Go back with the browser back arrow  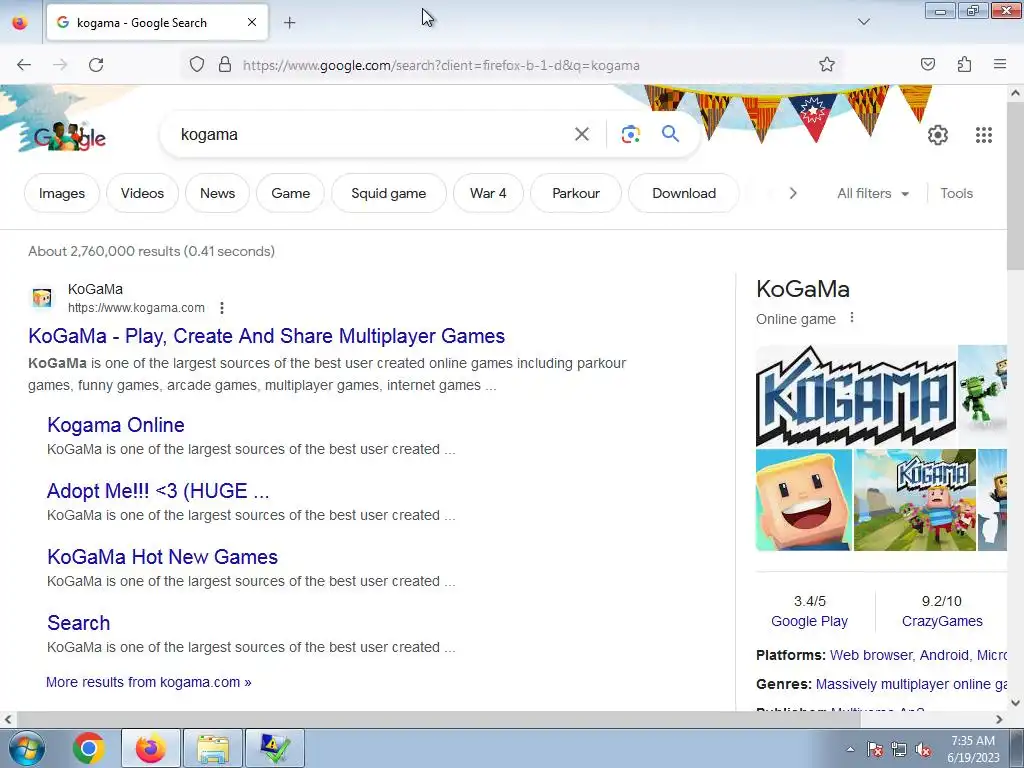point(24,65)
